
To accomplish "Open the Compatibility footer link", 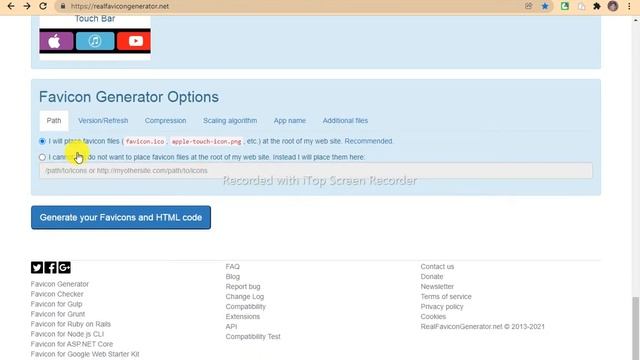I will point(246,307).
